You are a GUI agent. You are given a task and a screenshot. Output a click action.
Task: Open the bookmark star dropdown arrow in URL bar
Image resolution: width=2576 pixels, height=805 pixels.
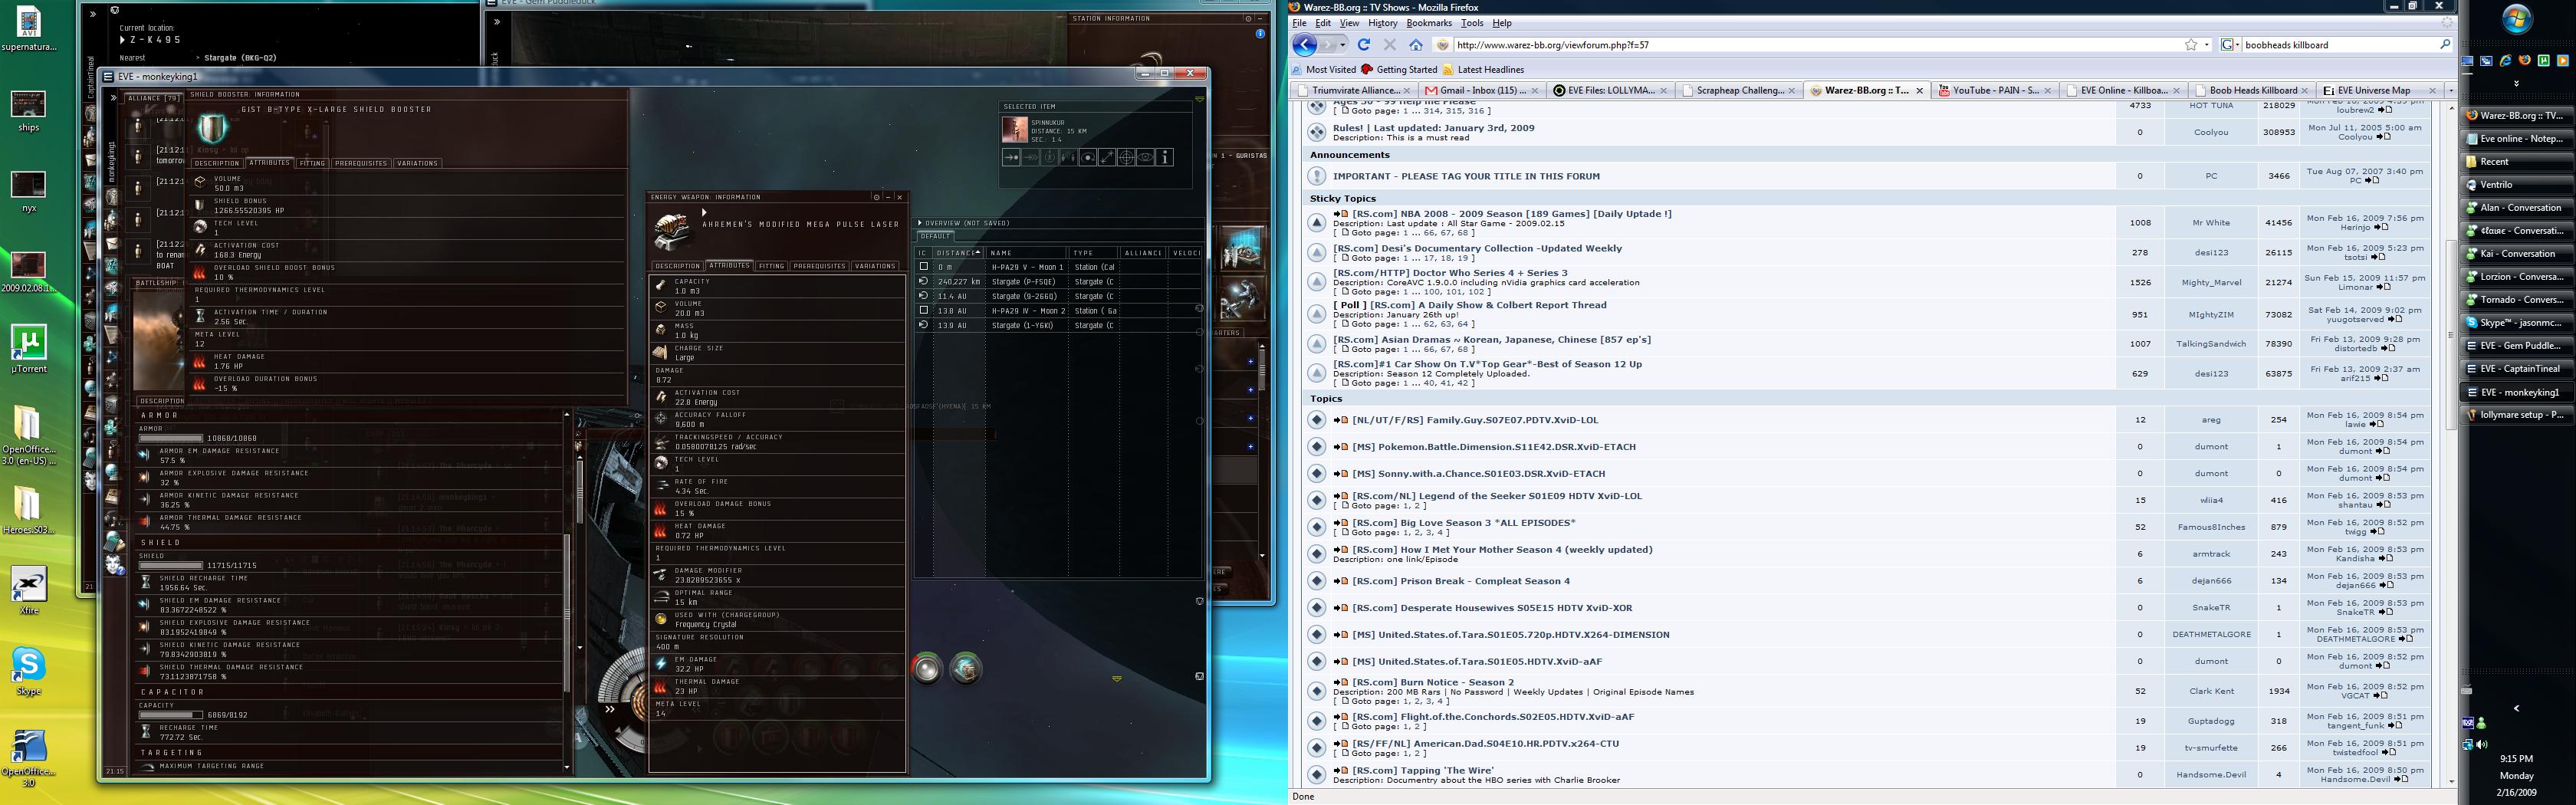2207,45
